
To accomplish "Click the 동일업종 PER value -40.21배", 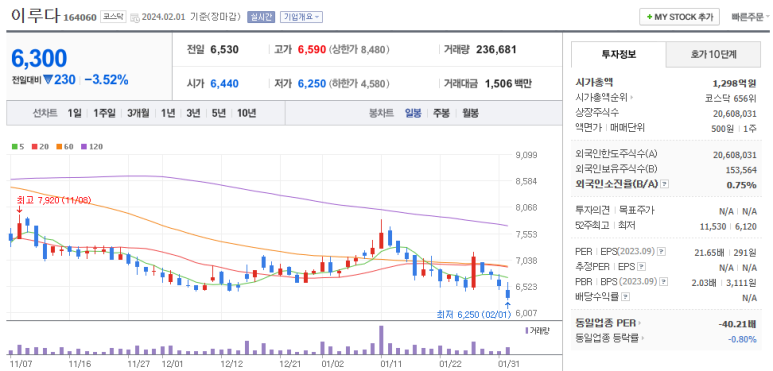I will tap(737, 324).
